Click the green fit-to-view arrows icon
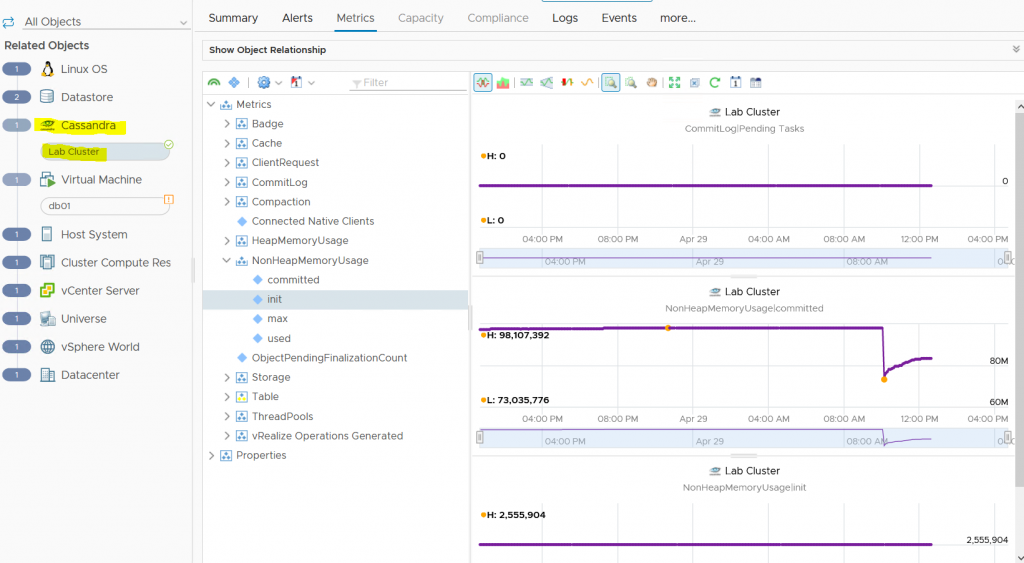 click(x=674, y=83)
